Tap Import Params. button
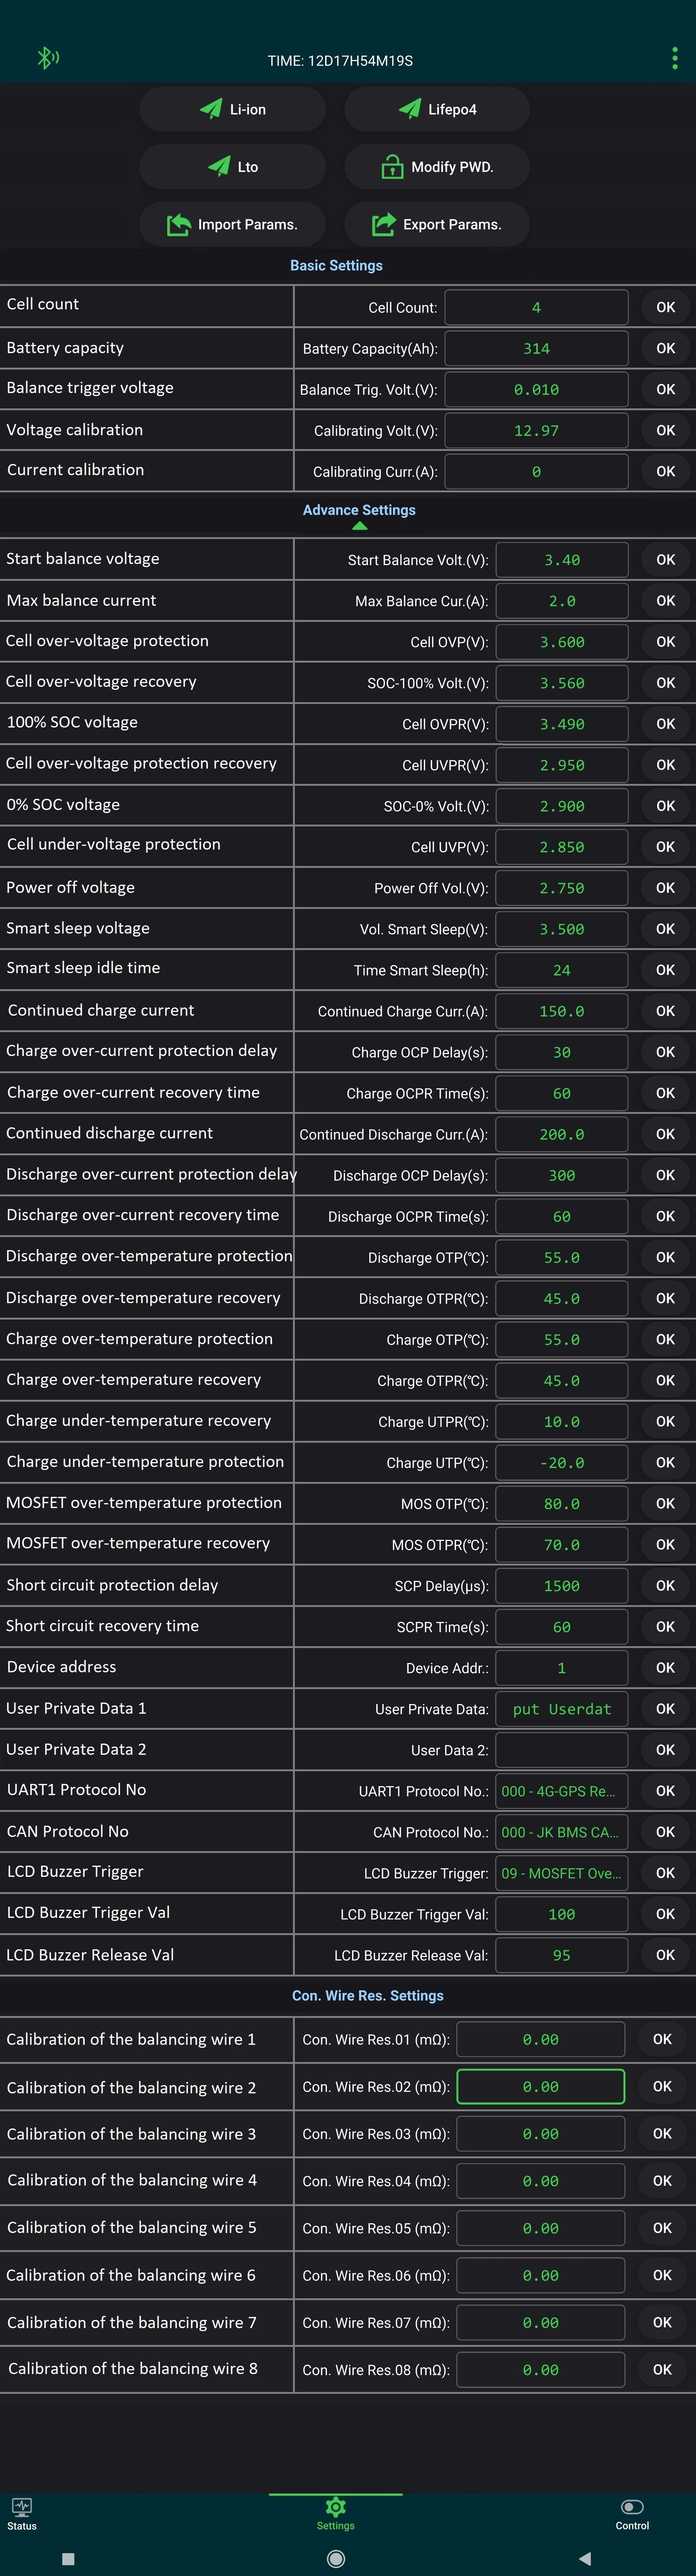Screen dimensions: 696x2576 point(233,224)
